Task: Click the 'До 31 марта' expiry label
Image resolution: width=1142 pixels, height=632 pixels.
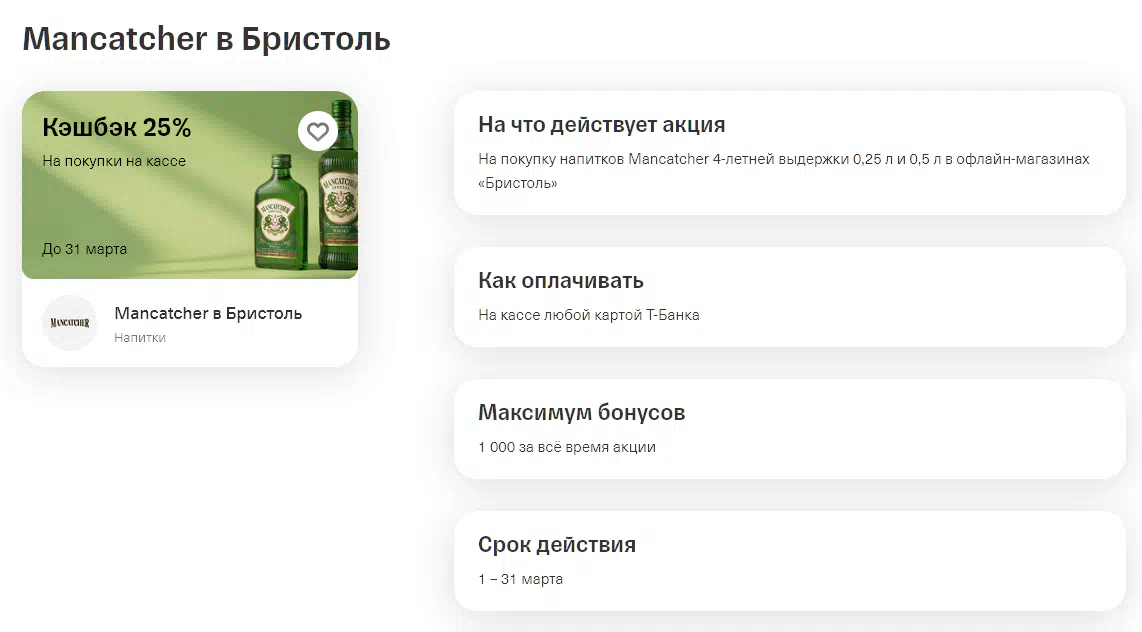Action: [84, 249]
